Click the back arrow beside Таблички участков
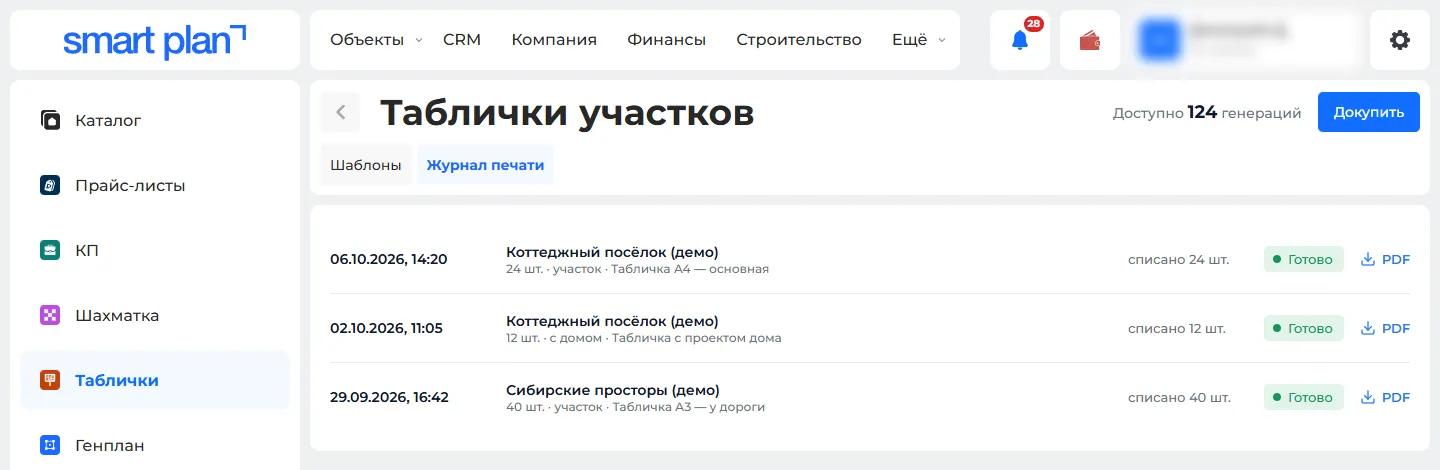Image resolution: width=1440 pixels, height=470 pixels. [340, 112]
